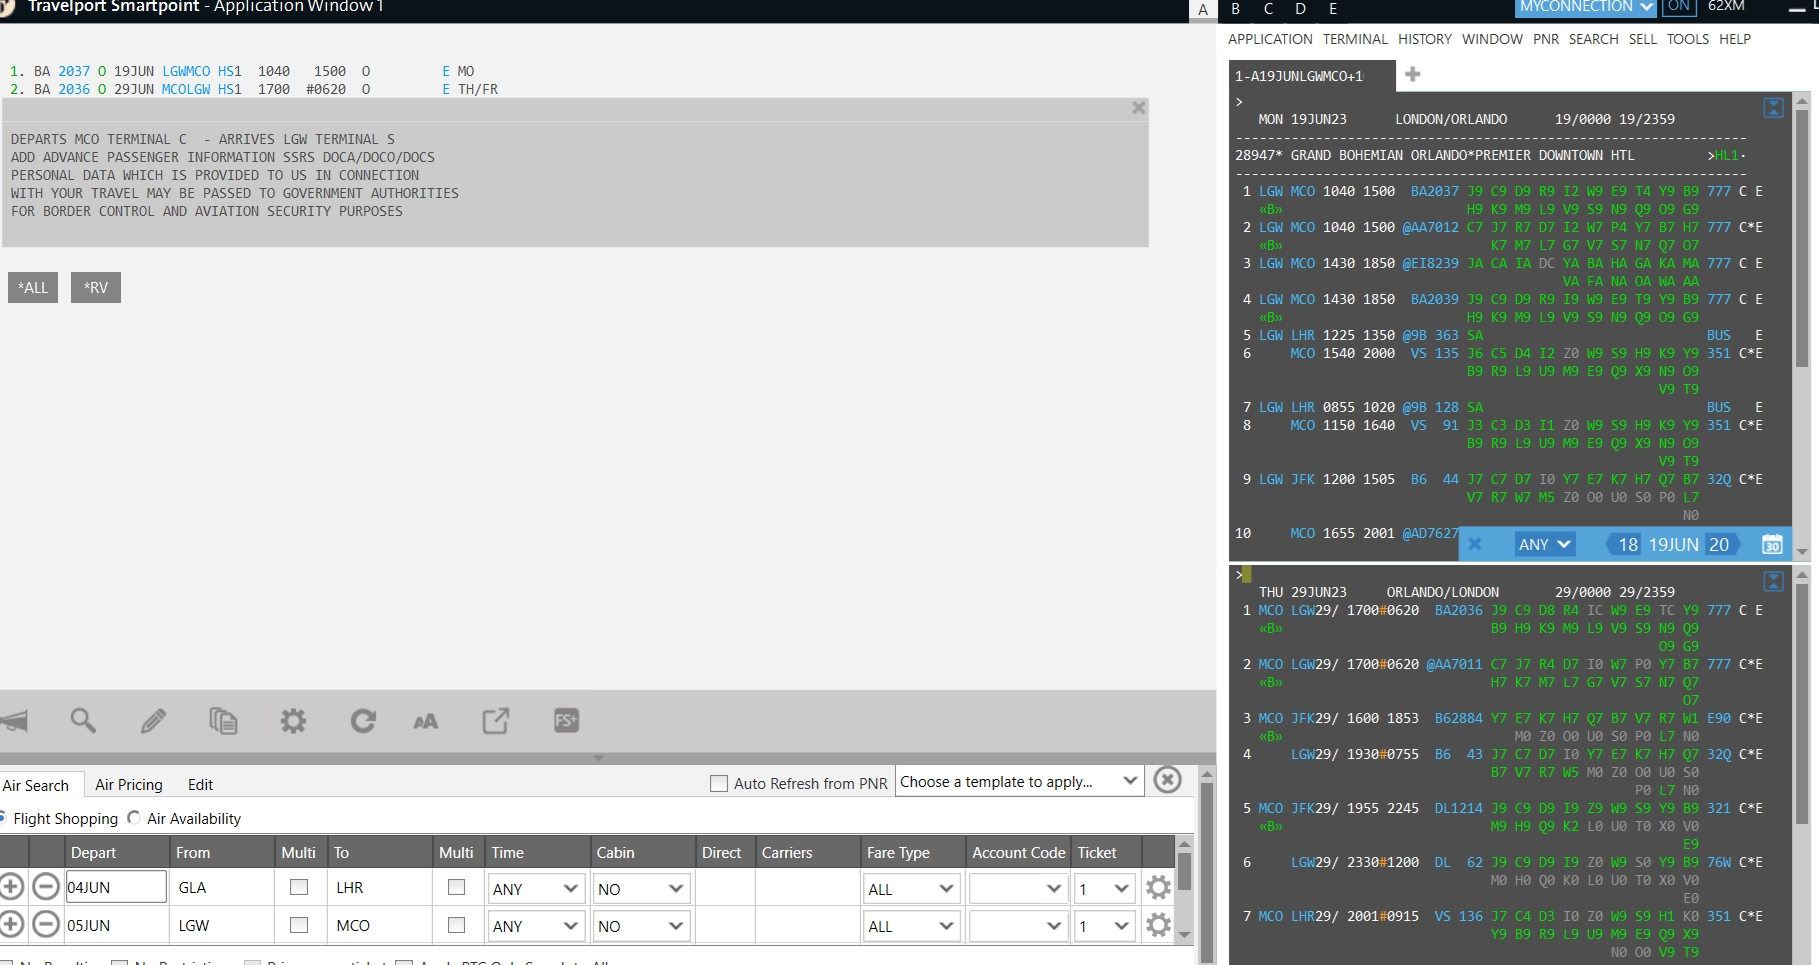Open Fare Type dropdown for 04JUN row
The height and width of the screenshot is (965, 1819).
(911, 888)
